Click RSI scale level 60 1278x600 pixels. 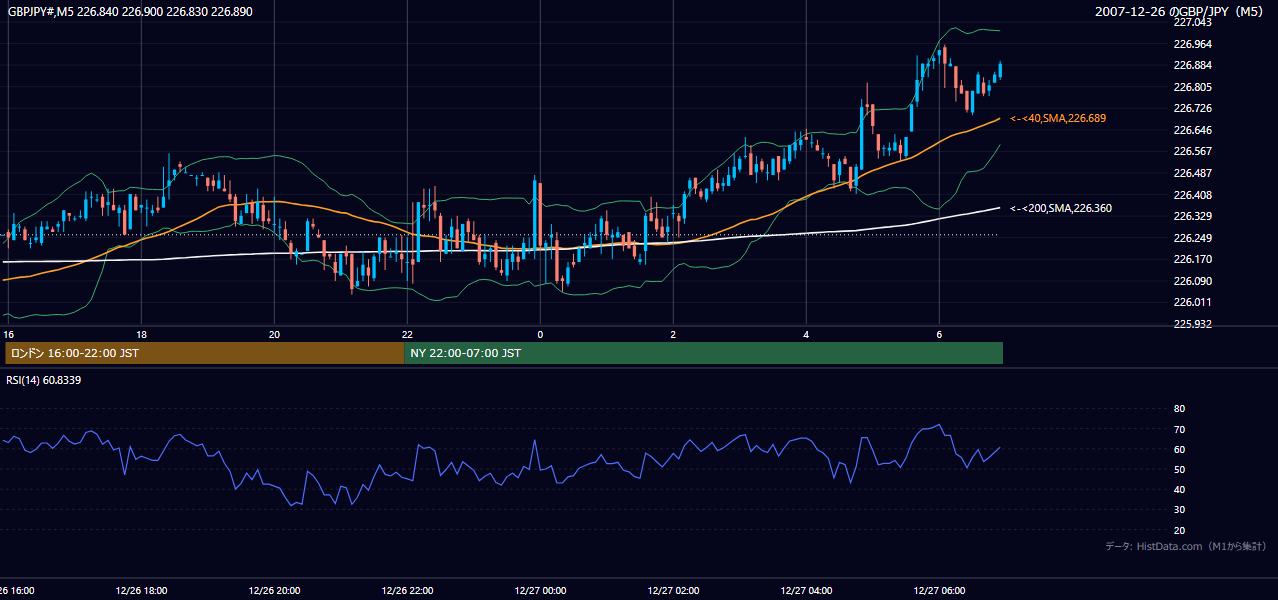click(x=1179, y=449)
